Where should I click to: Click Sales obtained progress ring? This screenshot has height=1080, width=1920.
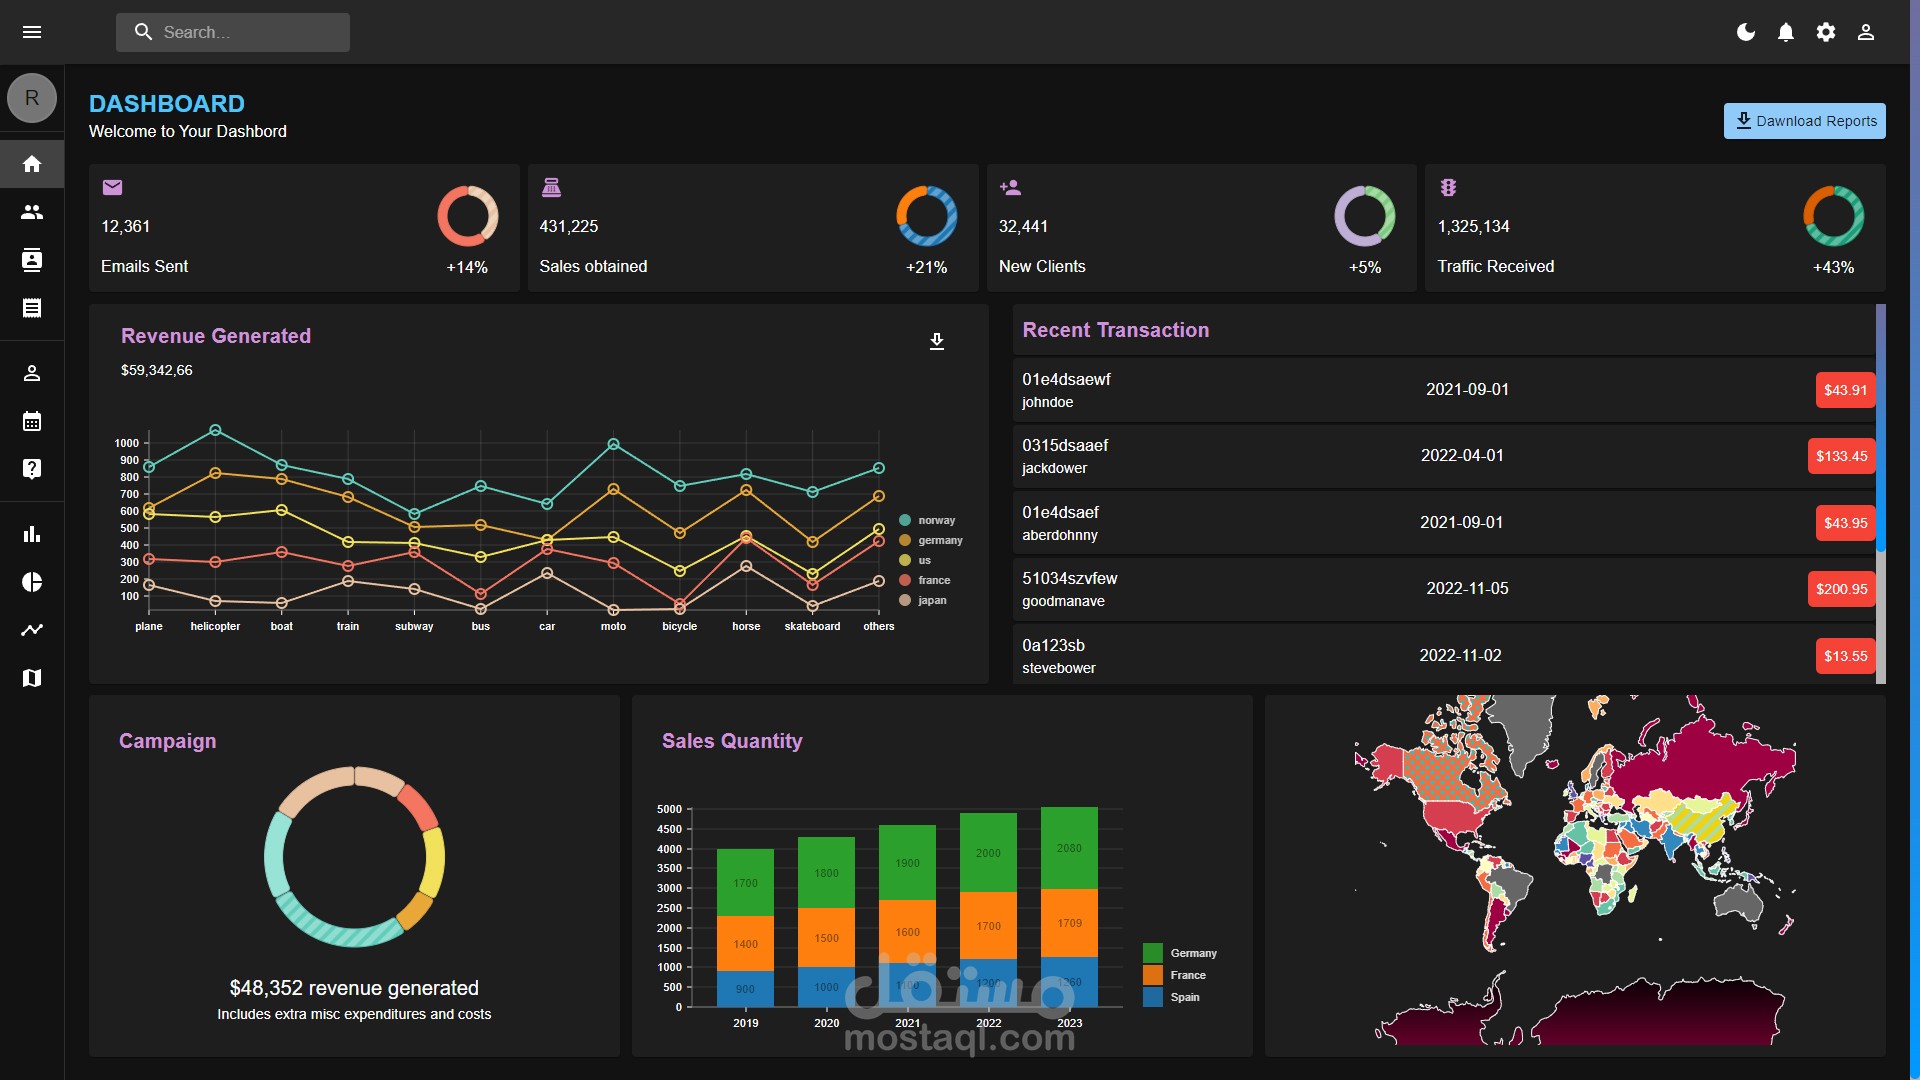click(927, 216)
